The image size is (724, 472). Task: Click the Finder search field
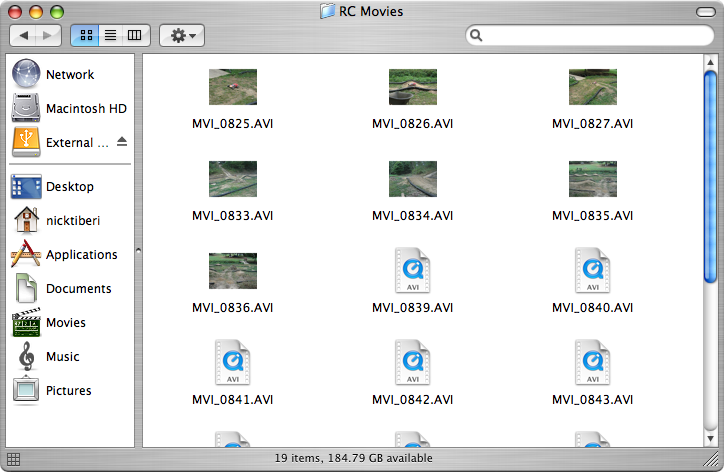[x=590, y=36]
